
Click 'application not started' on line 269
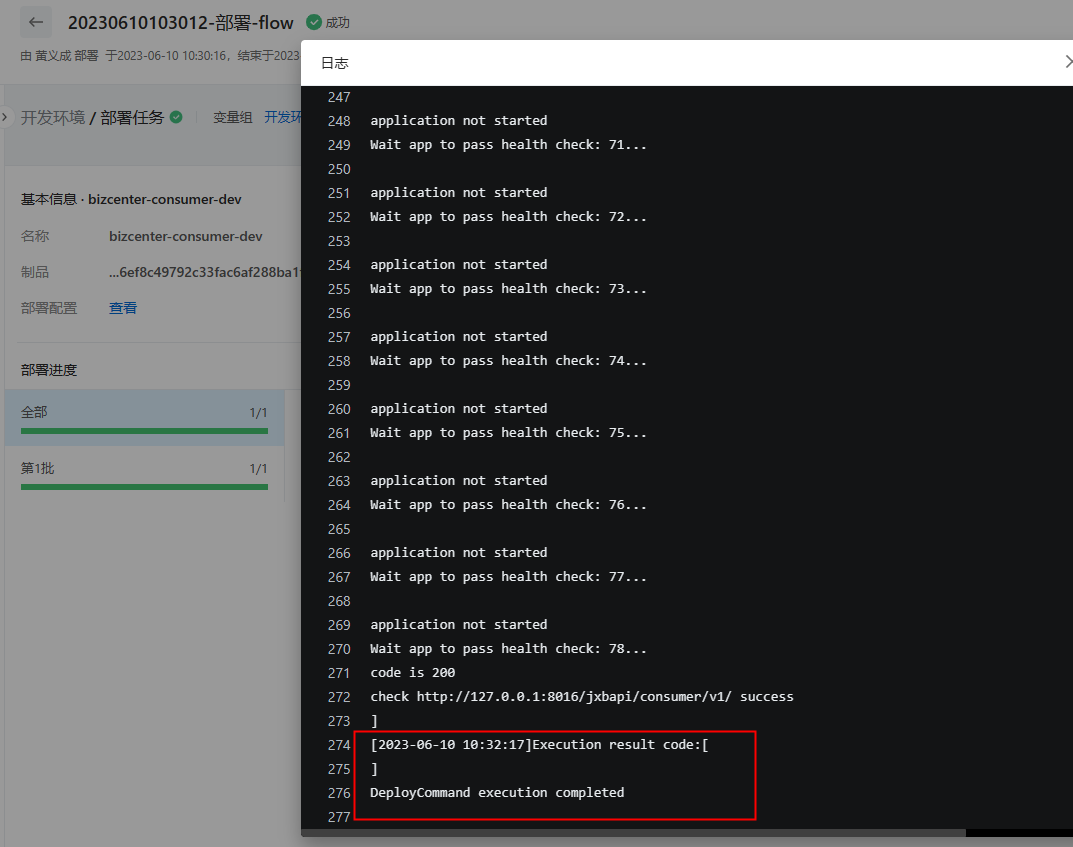pos(458,625)
